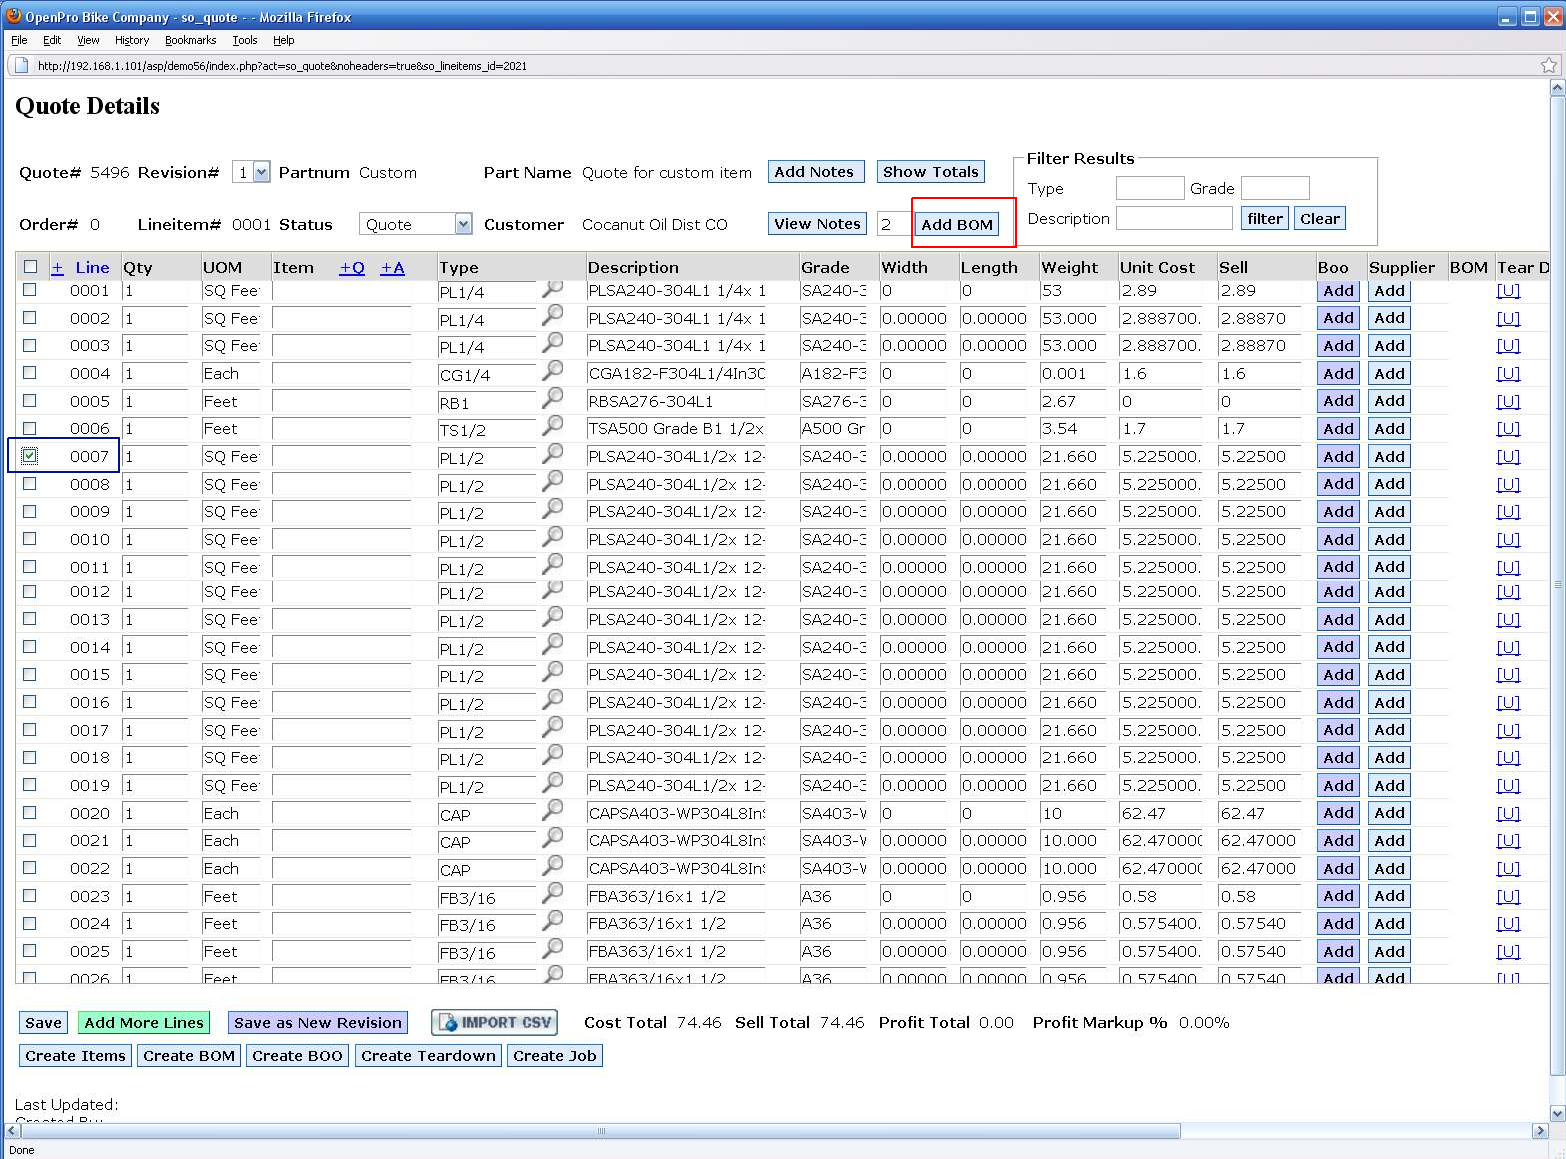Open the Tools menu
This screenshot has width=1566, height=1159.
pyautogui.click(x=244, y=40)
